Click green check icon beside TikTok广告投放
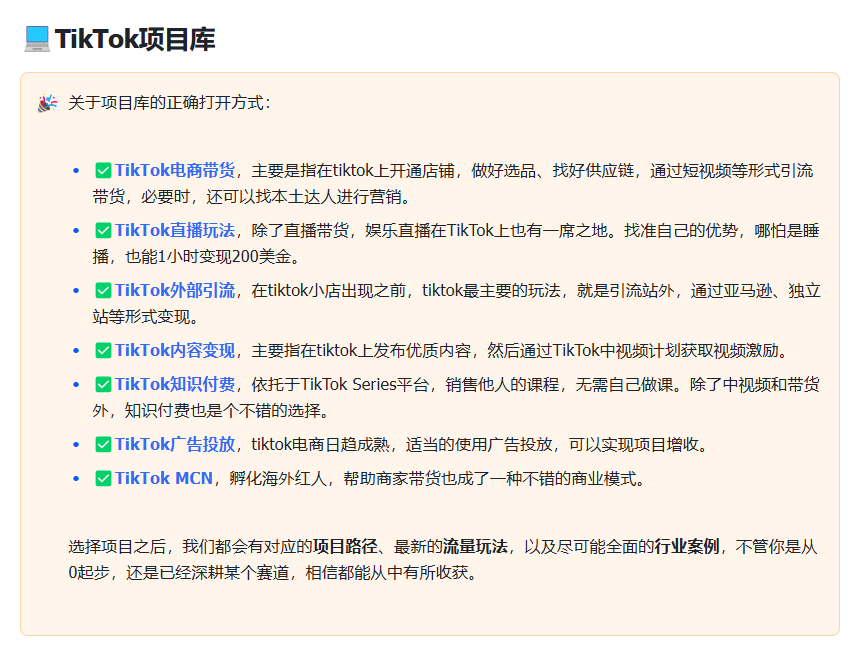The image size is (855, 654). coord(103,445)
